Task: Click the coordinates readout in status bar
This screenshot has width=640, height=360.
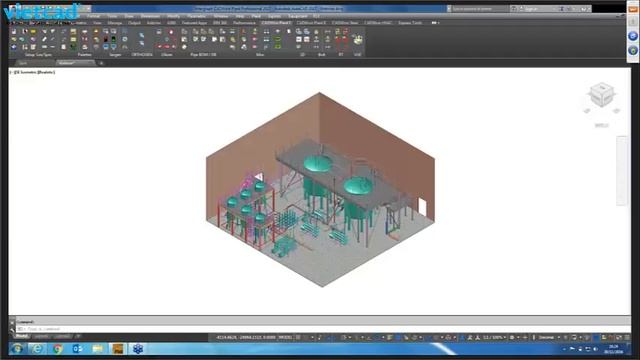Action: coord(245,337)
